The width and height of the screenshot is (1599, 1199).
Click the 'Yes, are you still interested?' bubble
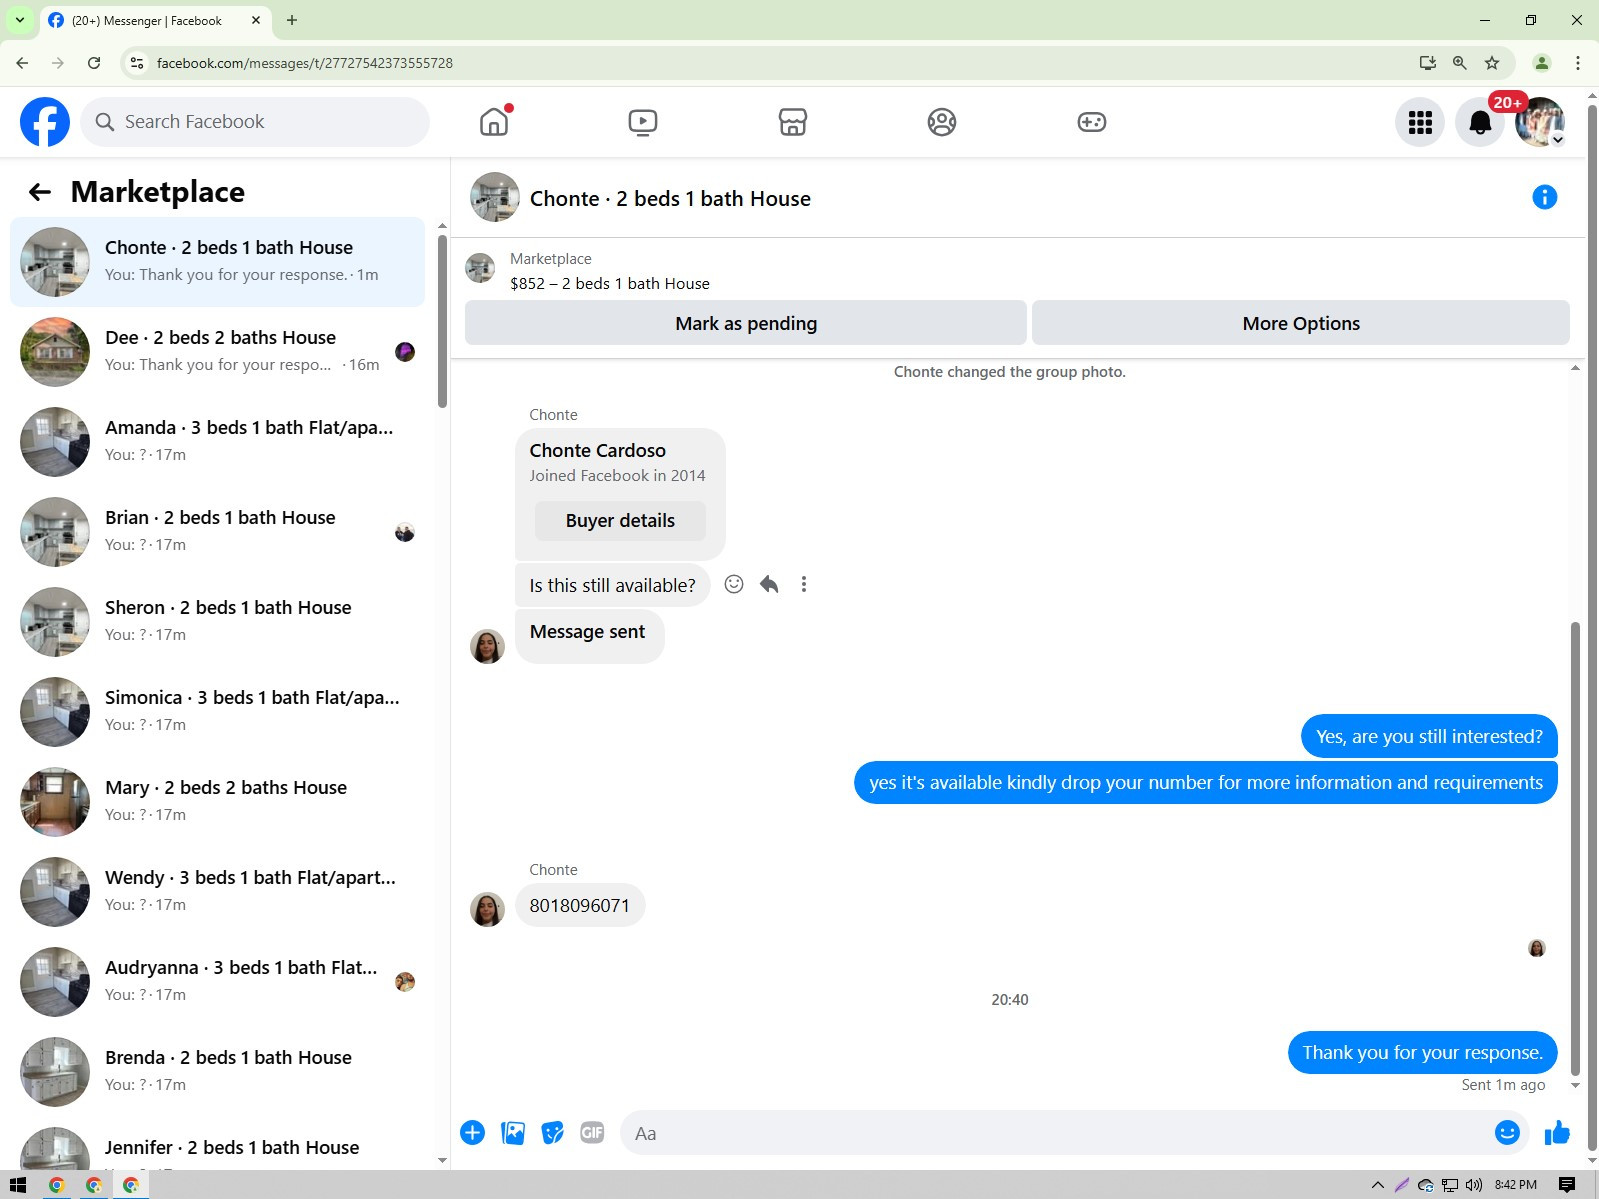(1429, 737)
